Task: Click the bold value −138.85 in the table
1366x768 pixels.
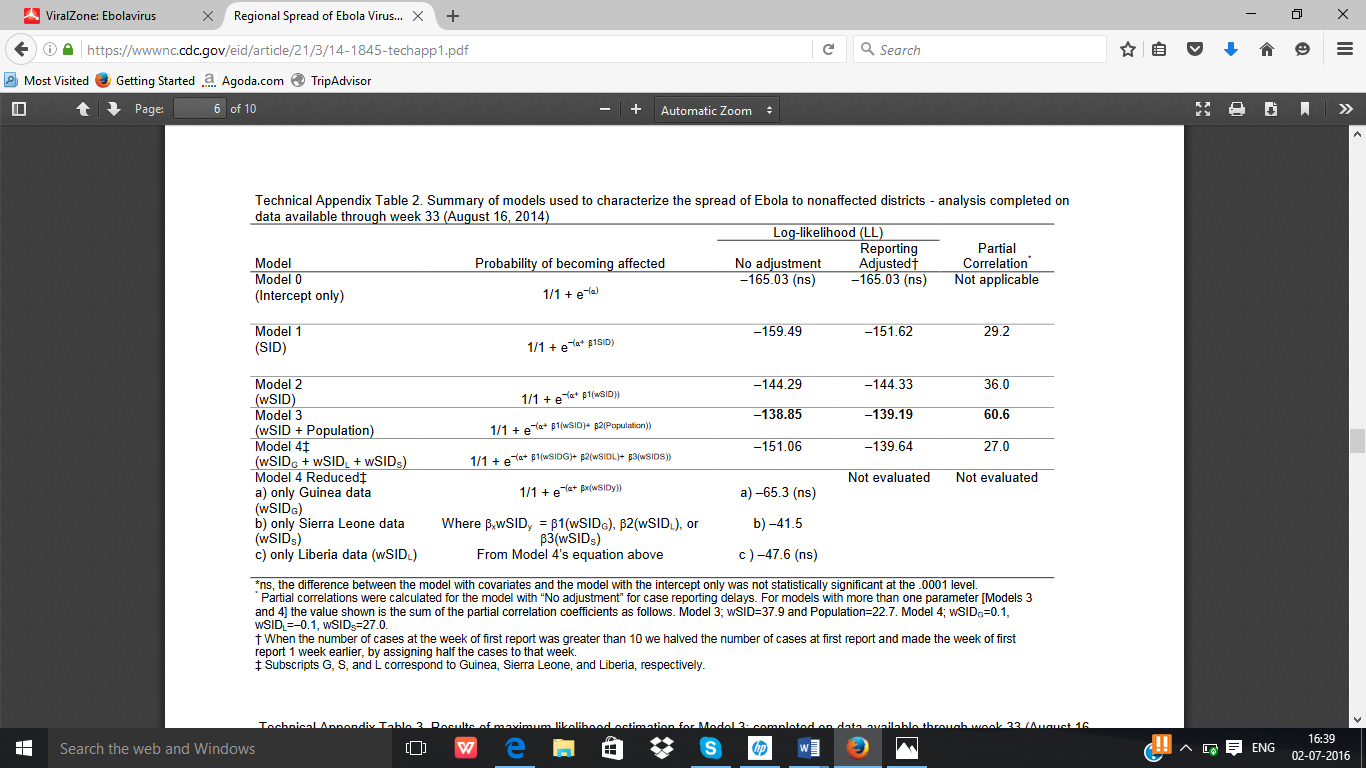Action: tap(777, 414)
